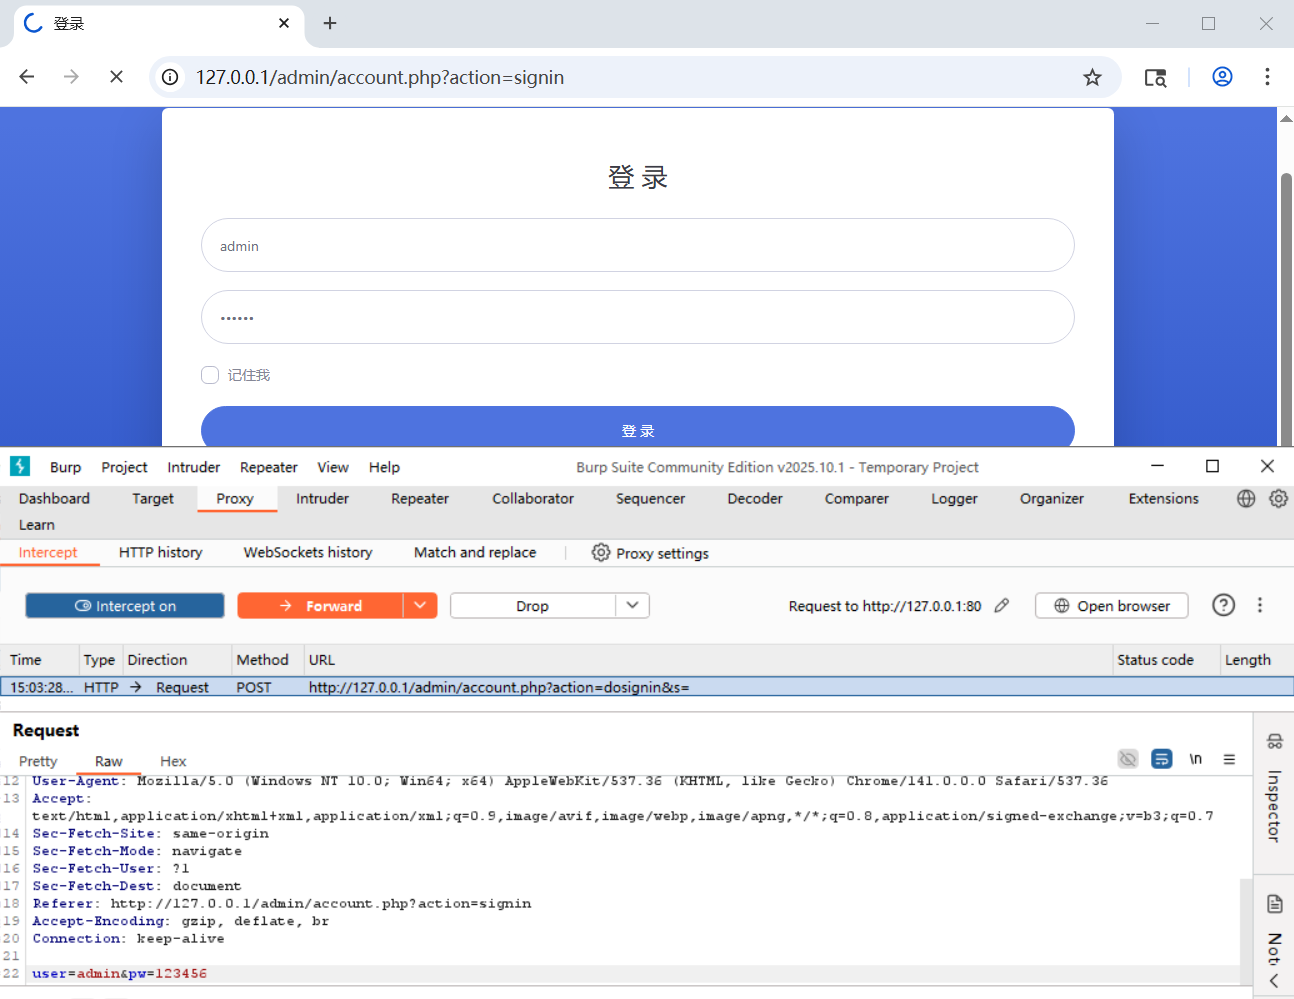Go back in Chrome browser
1294x999 pixels.
pyautogui.click(x=27, y=77)
